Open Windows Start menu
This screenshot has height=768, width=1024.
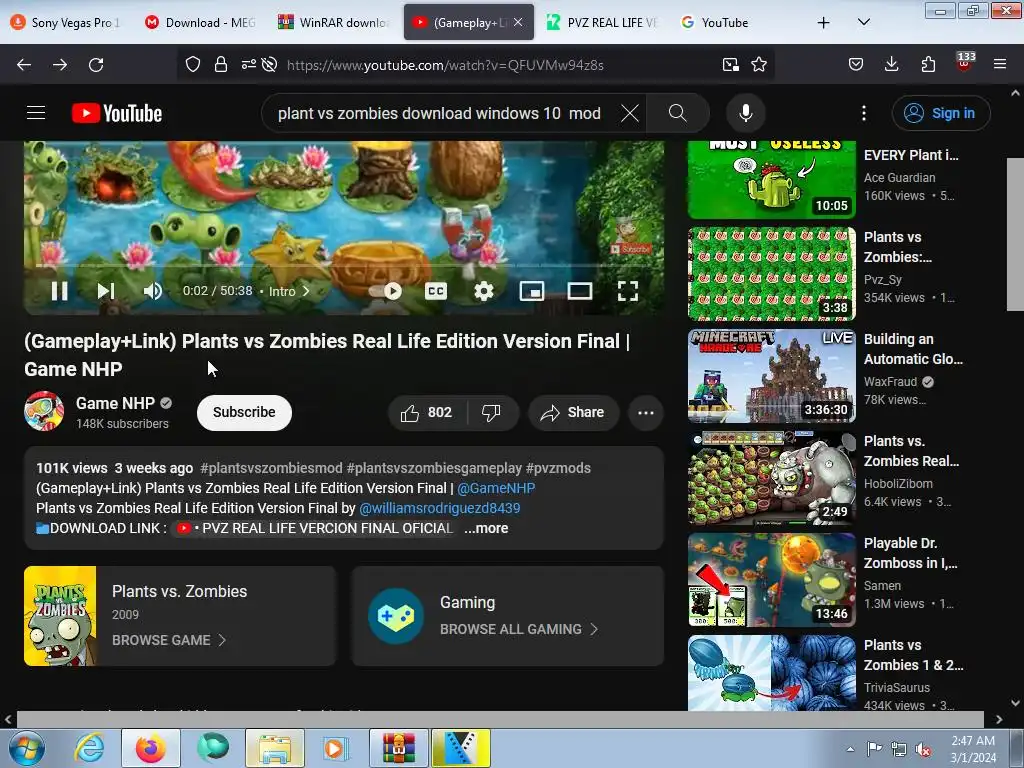(25, 748)
